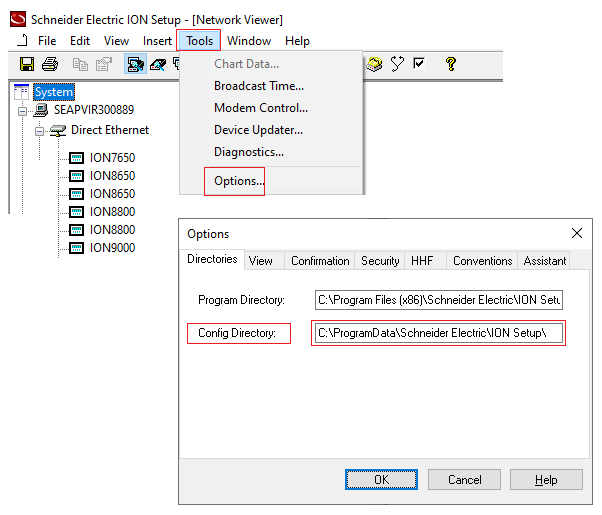Open the View menu in the menu bar

point(116,41)
